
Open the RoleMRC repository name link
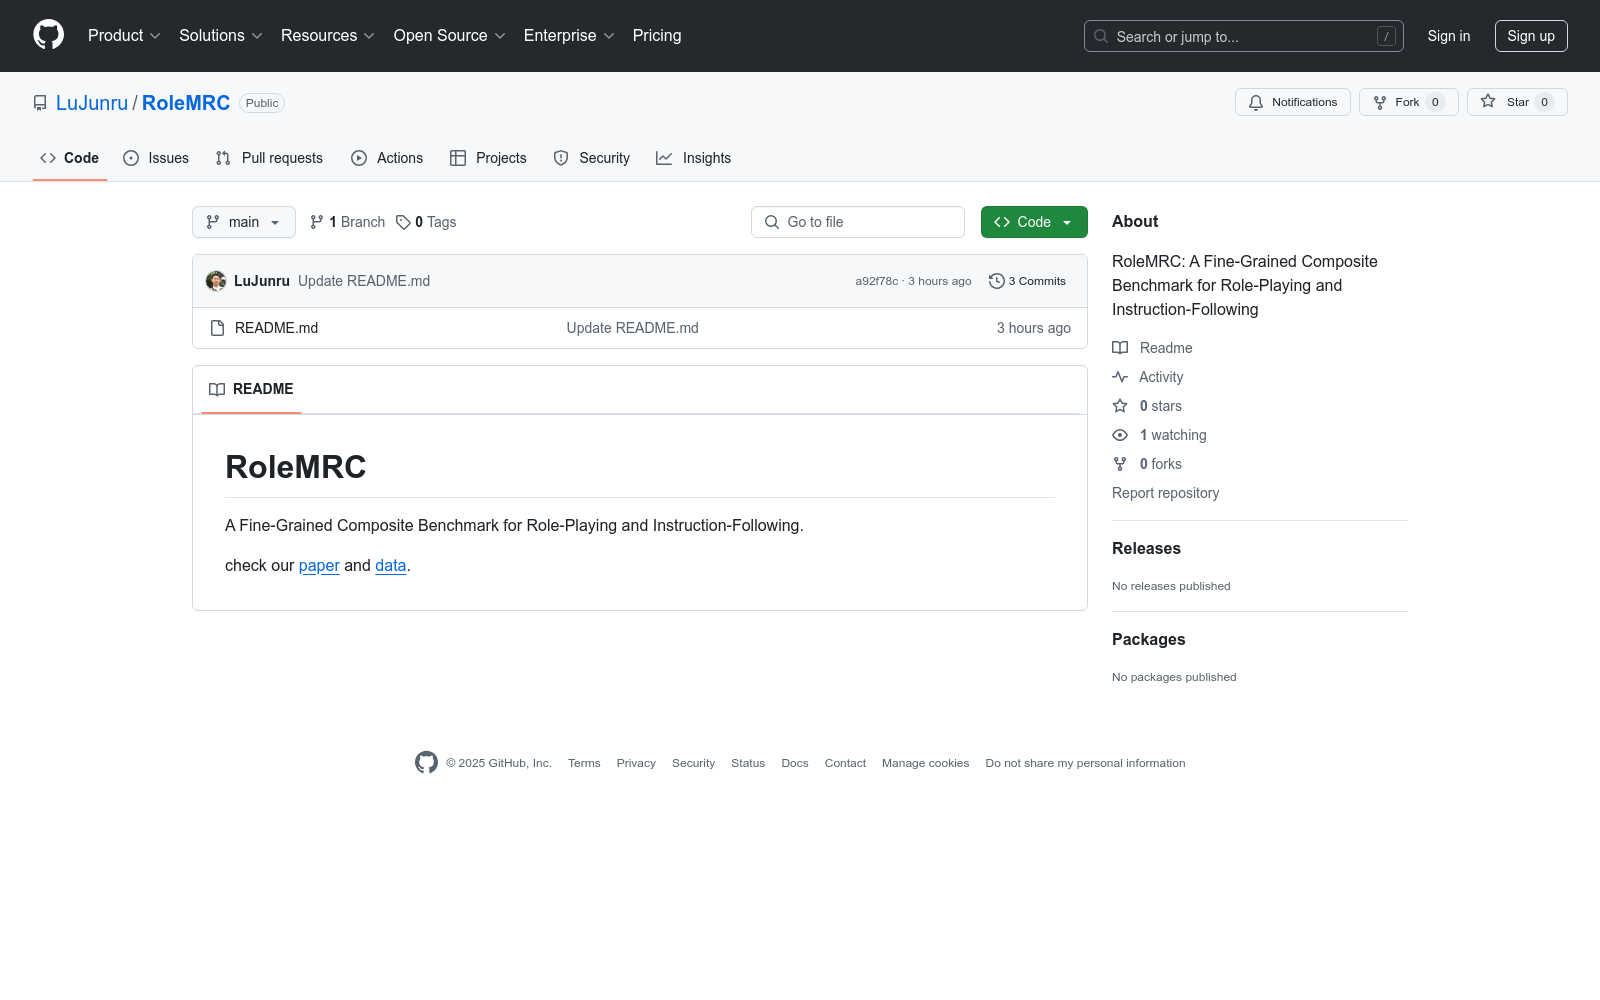click(186, 103)
